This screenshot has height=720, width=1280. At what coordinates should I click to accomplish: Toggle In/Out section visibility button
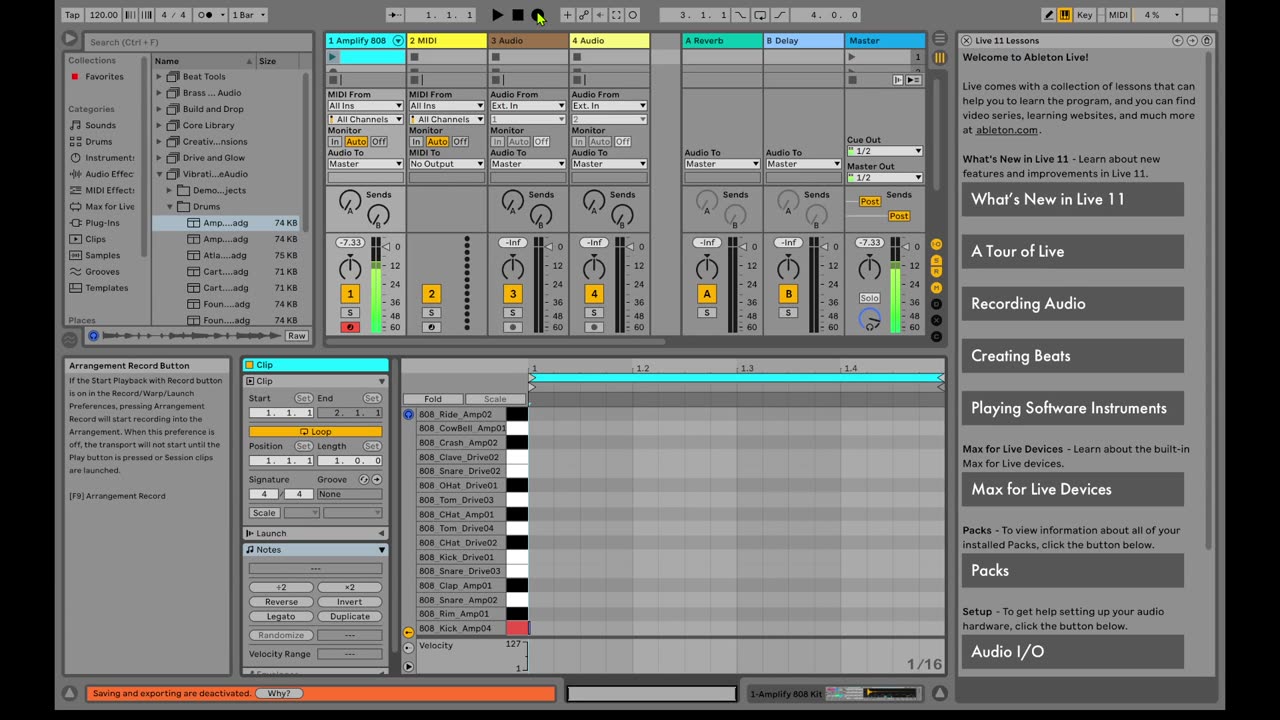click(936, 244)
